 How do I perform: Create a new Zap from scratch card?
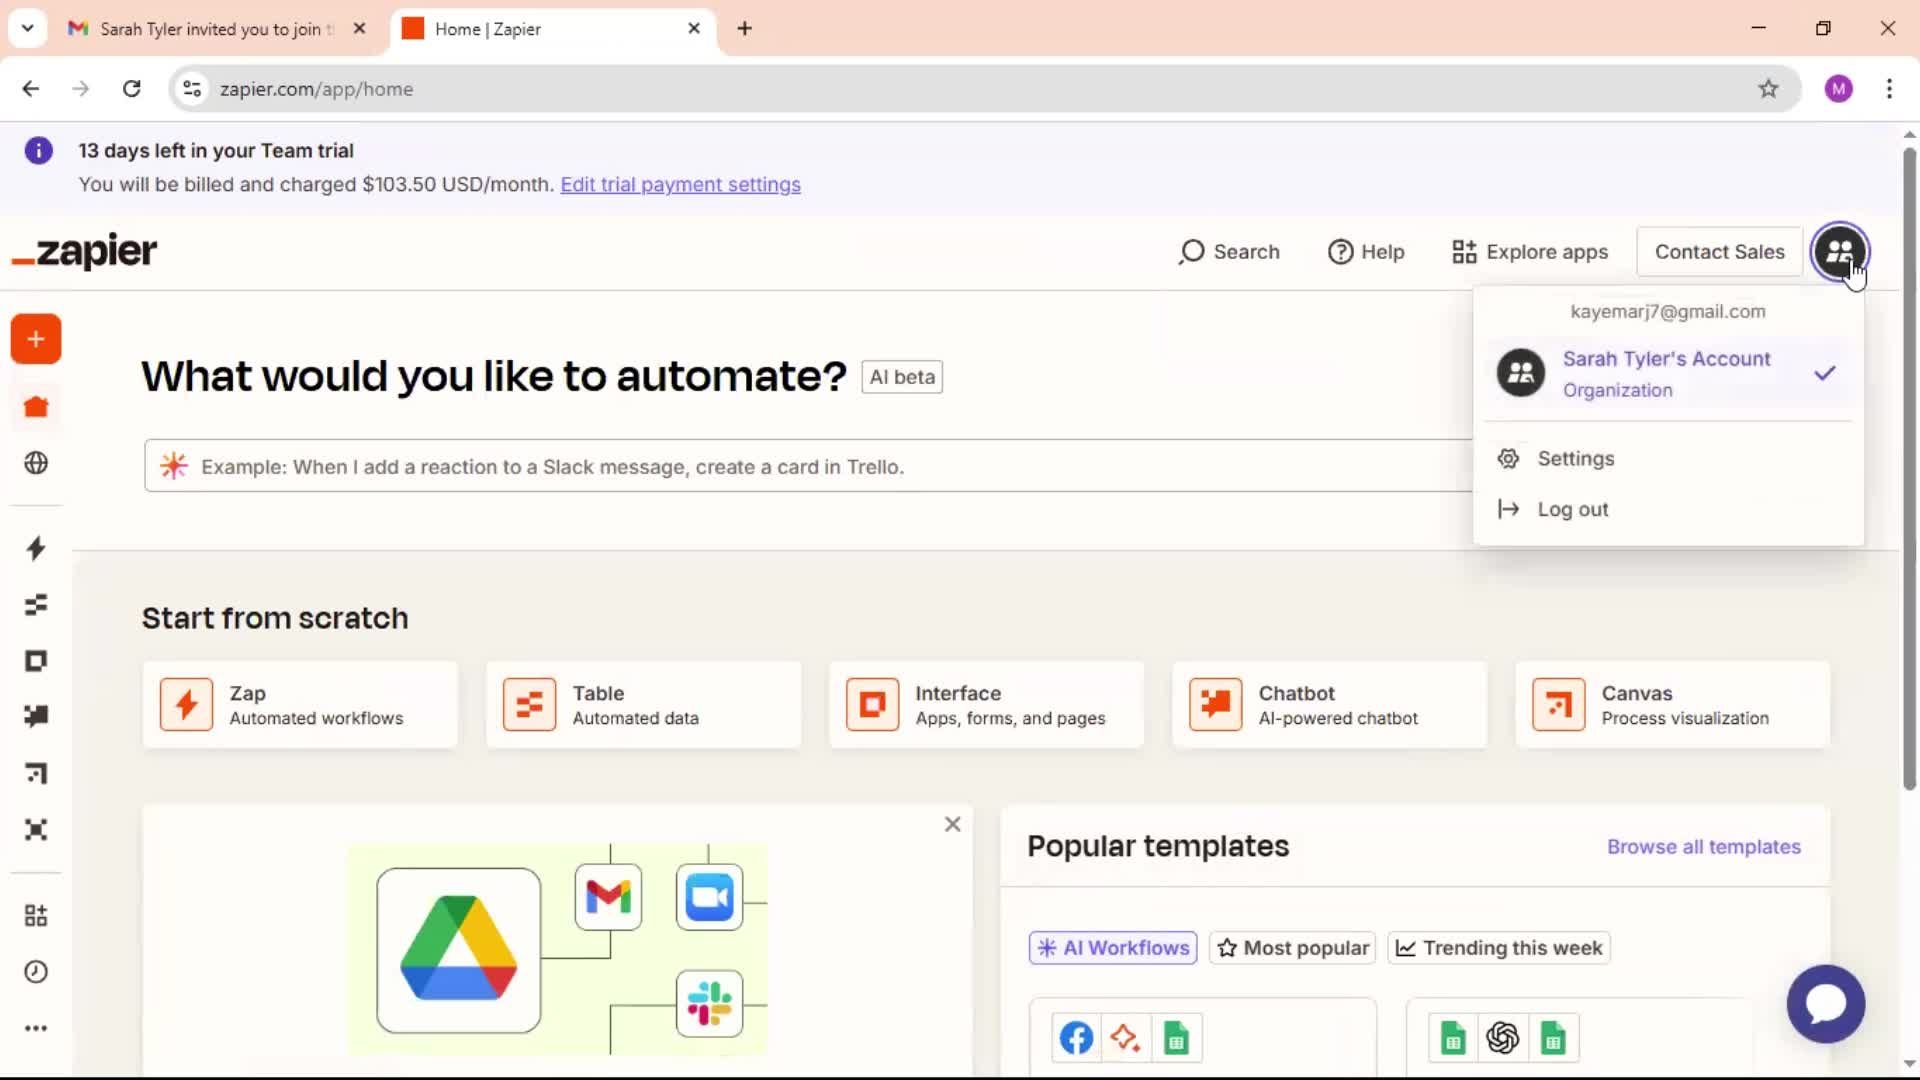(300, 705)
